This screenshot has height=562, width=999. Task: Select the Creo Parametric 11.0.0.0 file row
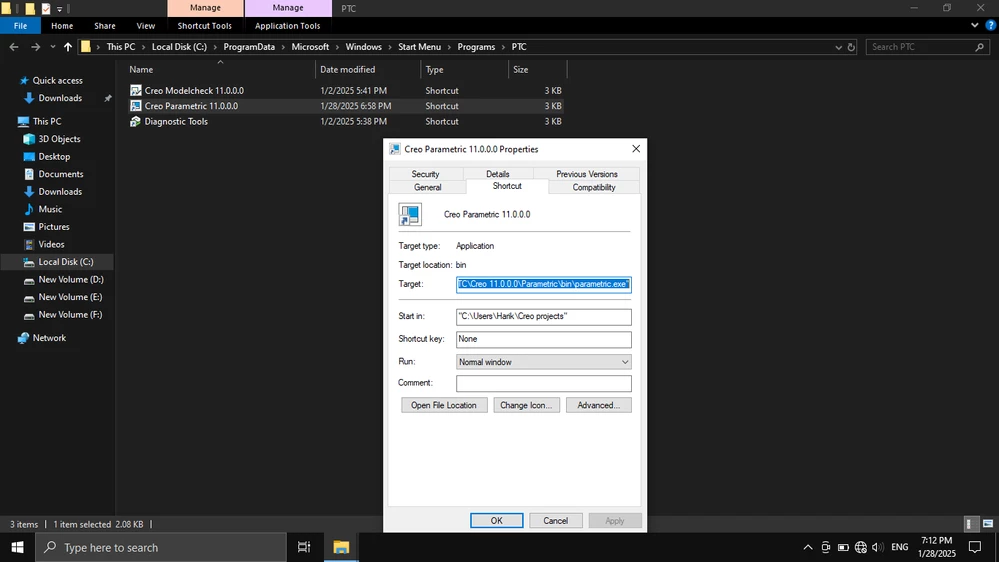pyautogui.click(x=345, y=106)
